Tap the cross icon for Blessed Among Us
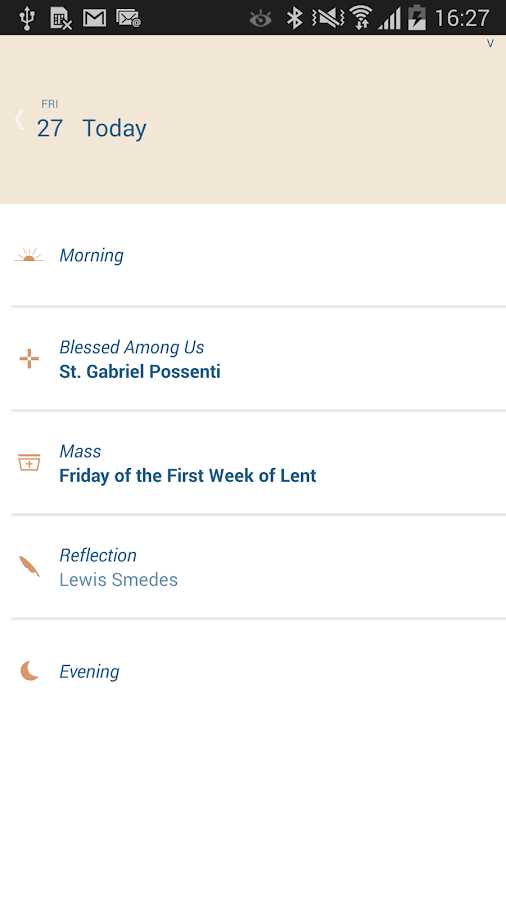This screenshot has height=900, width=506. pyautogui.click(x=29, y=359)
